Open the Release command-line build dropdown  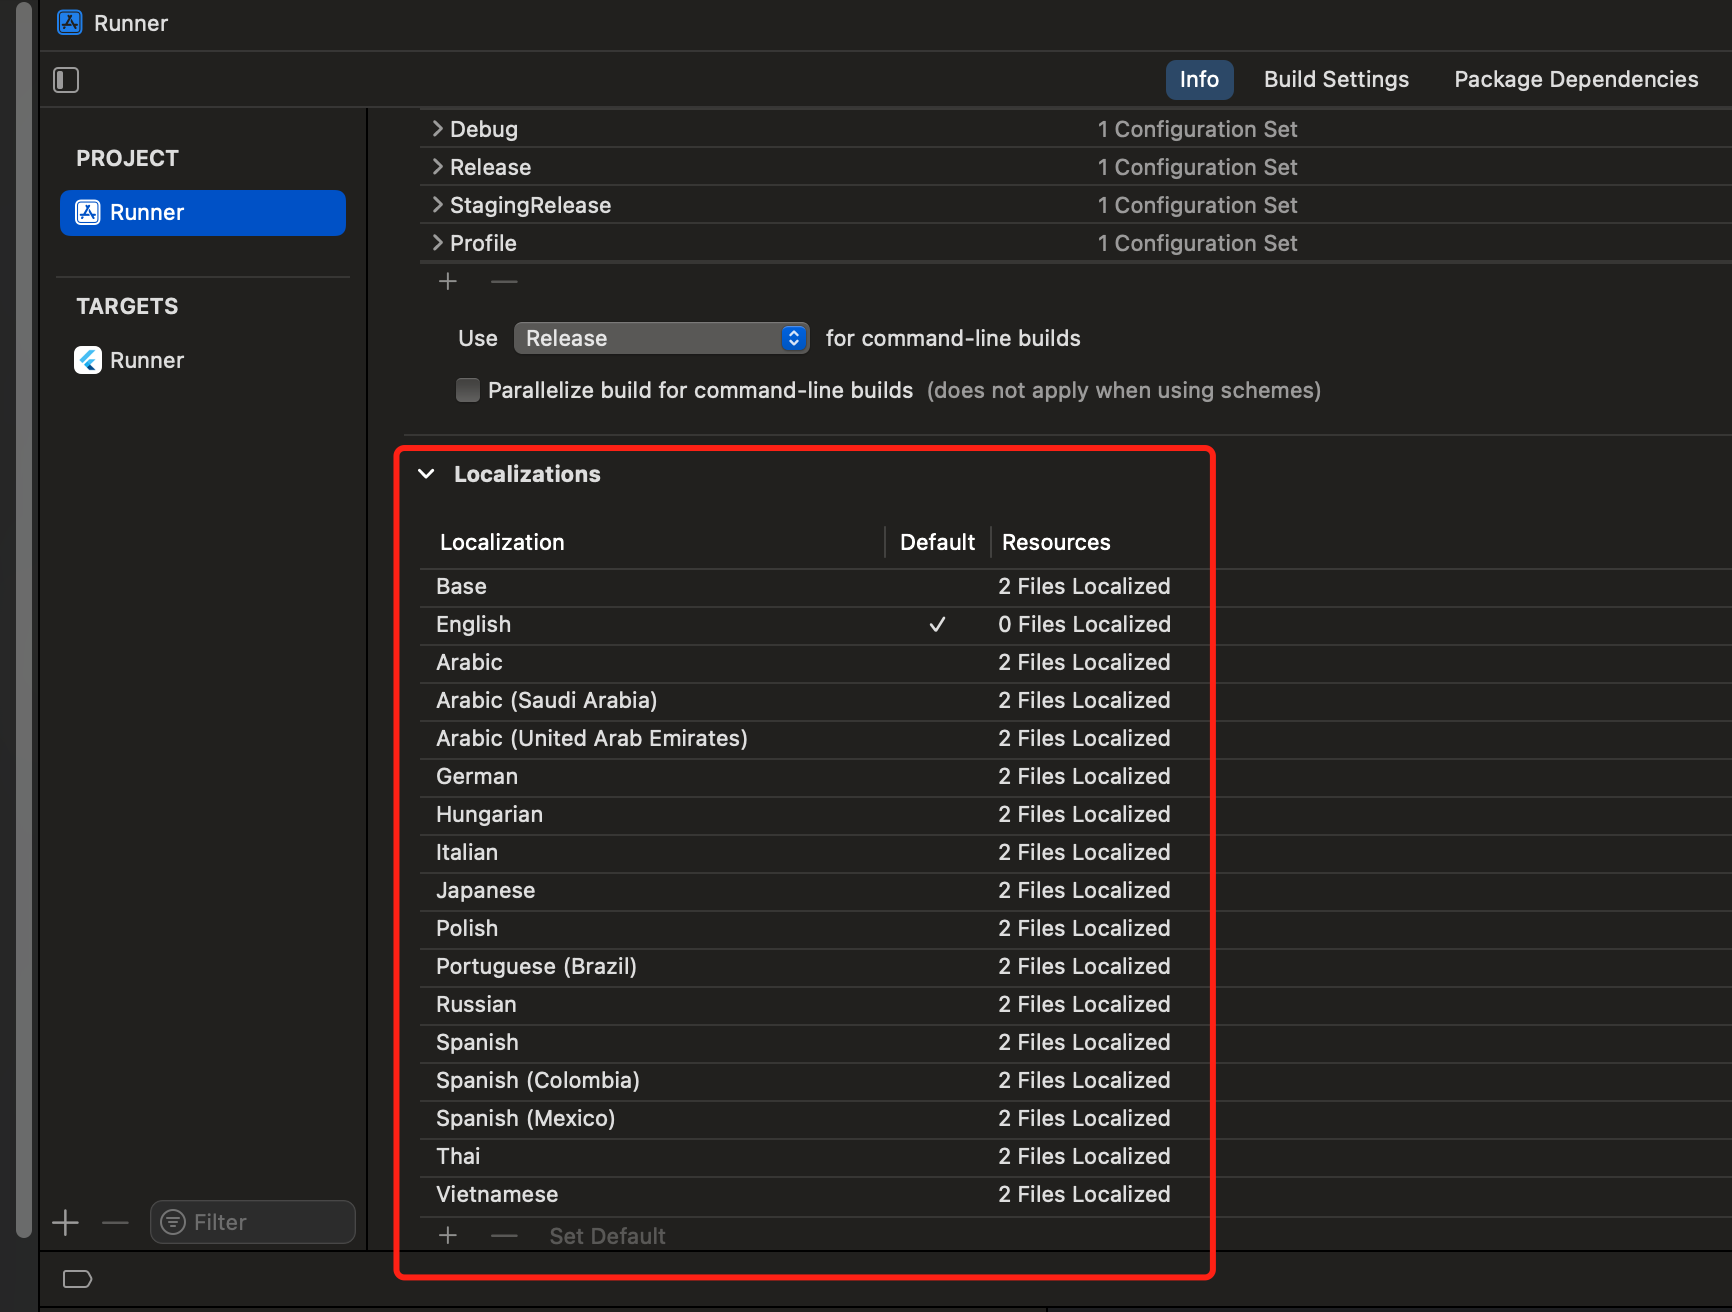coord(661,338)
